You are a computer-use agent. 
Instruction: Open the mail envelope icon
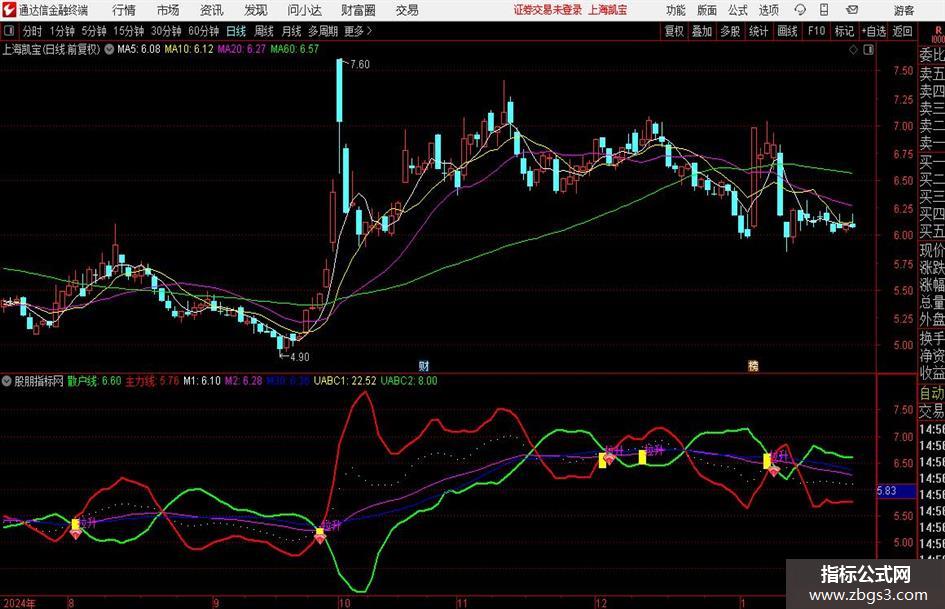tap(852, 10)
